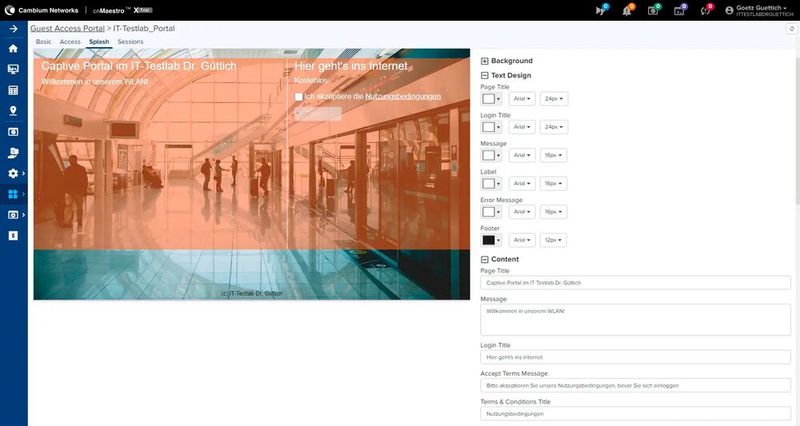
Task: Open the black Footer color picker
Action: coord(491,240)
